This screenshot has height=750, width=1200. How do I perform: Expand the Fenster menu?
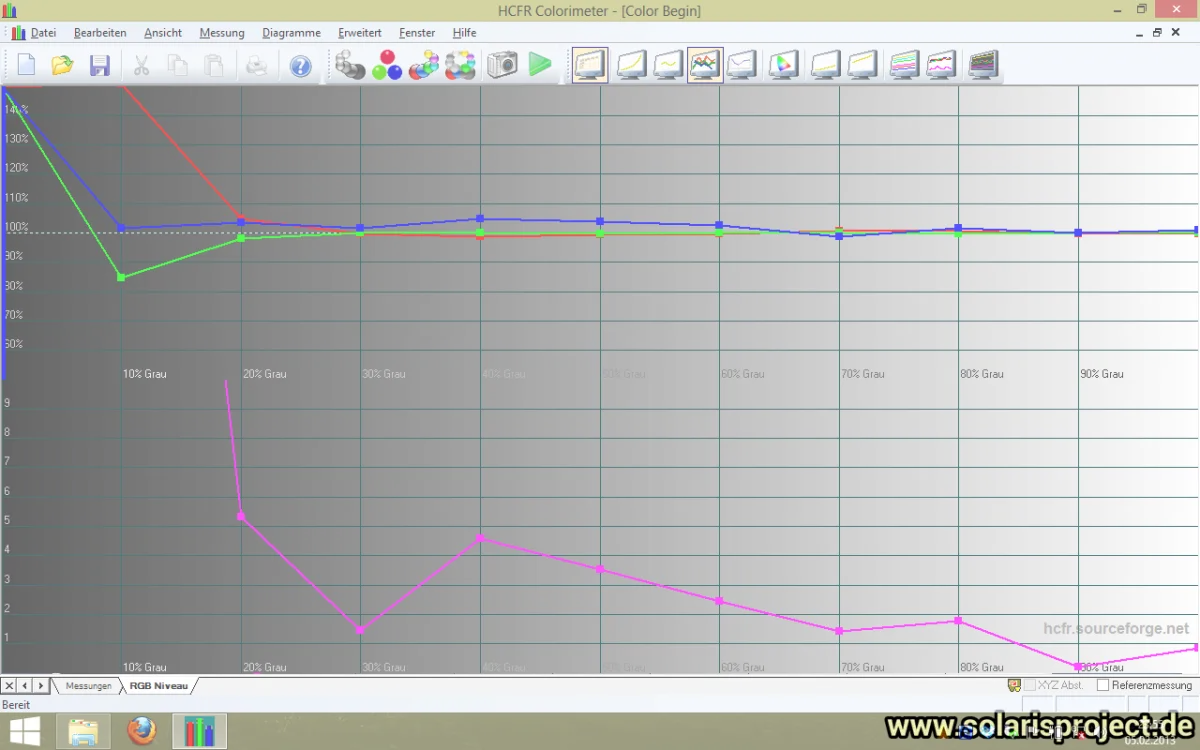[x=417, y=33]
